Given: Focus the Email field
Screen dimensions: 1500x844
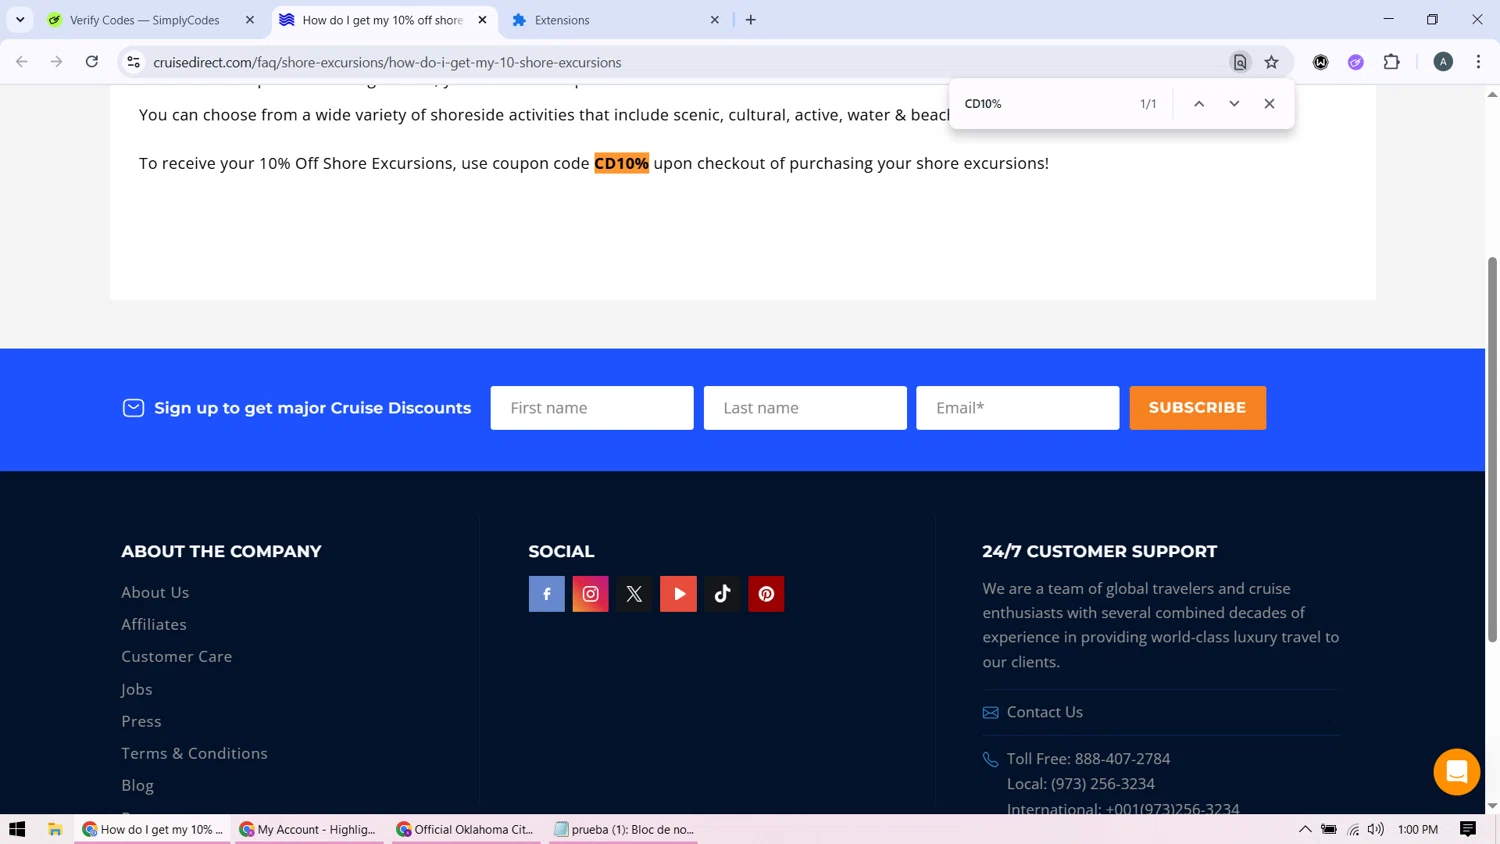Looking at the screenshot, I should point(1017,408).
